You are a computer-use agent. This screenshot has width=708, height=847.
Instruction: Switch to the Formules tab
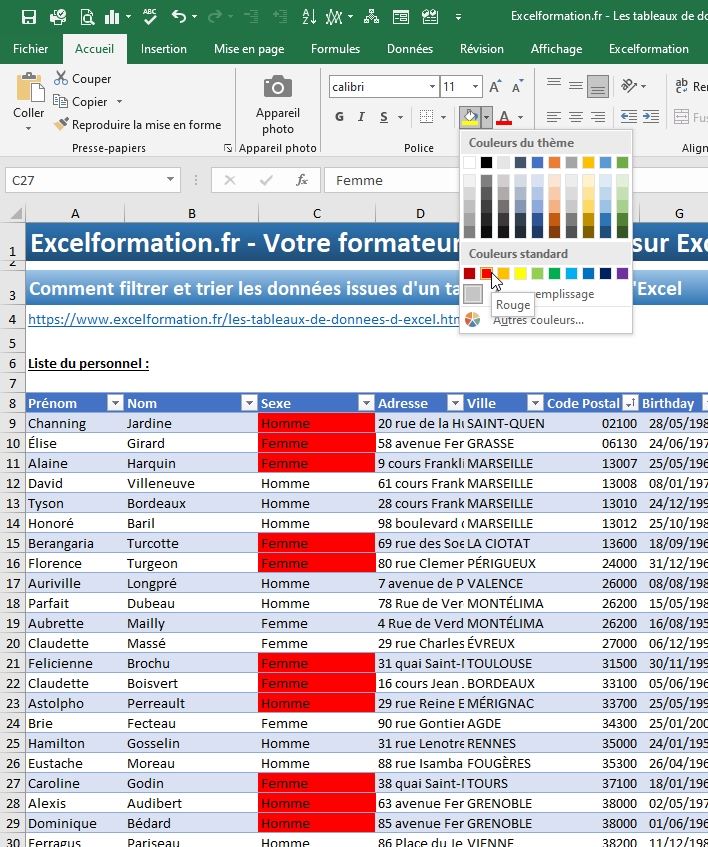point(335,49)
